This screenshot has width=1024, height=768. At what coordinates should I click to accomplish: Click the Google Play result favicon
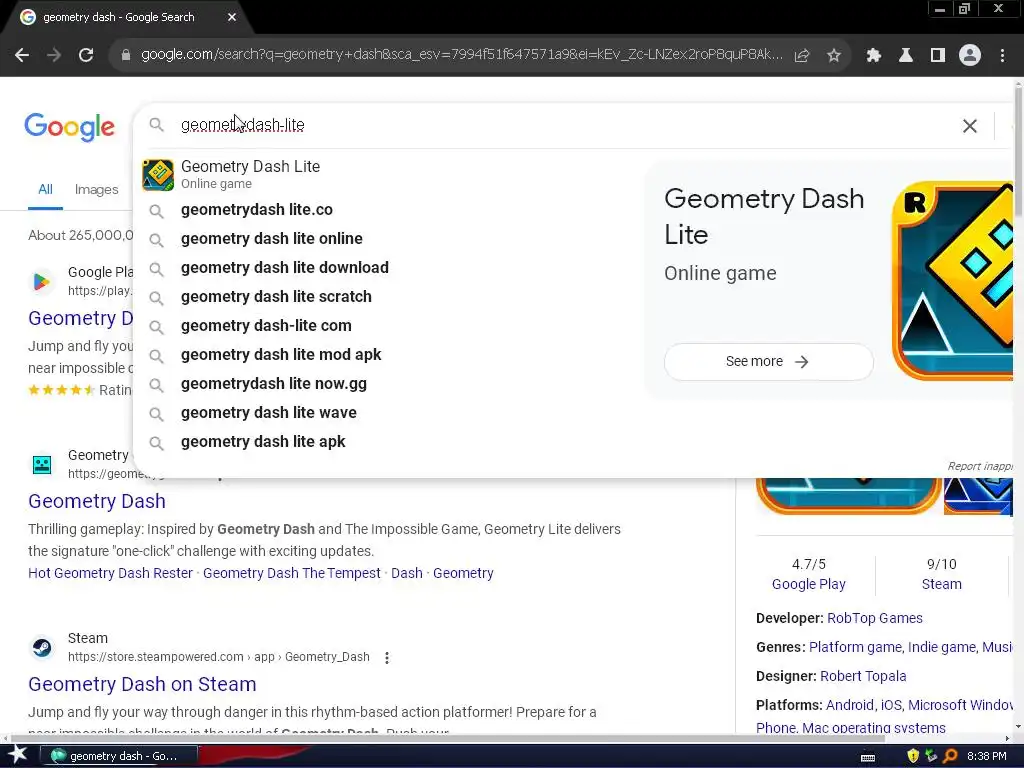click(42, 281)
